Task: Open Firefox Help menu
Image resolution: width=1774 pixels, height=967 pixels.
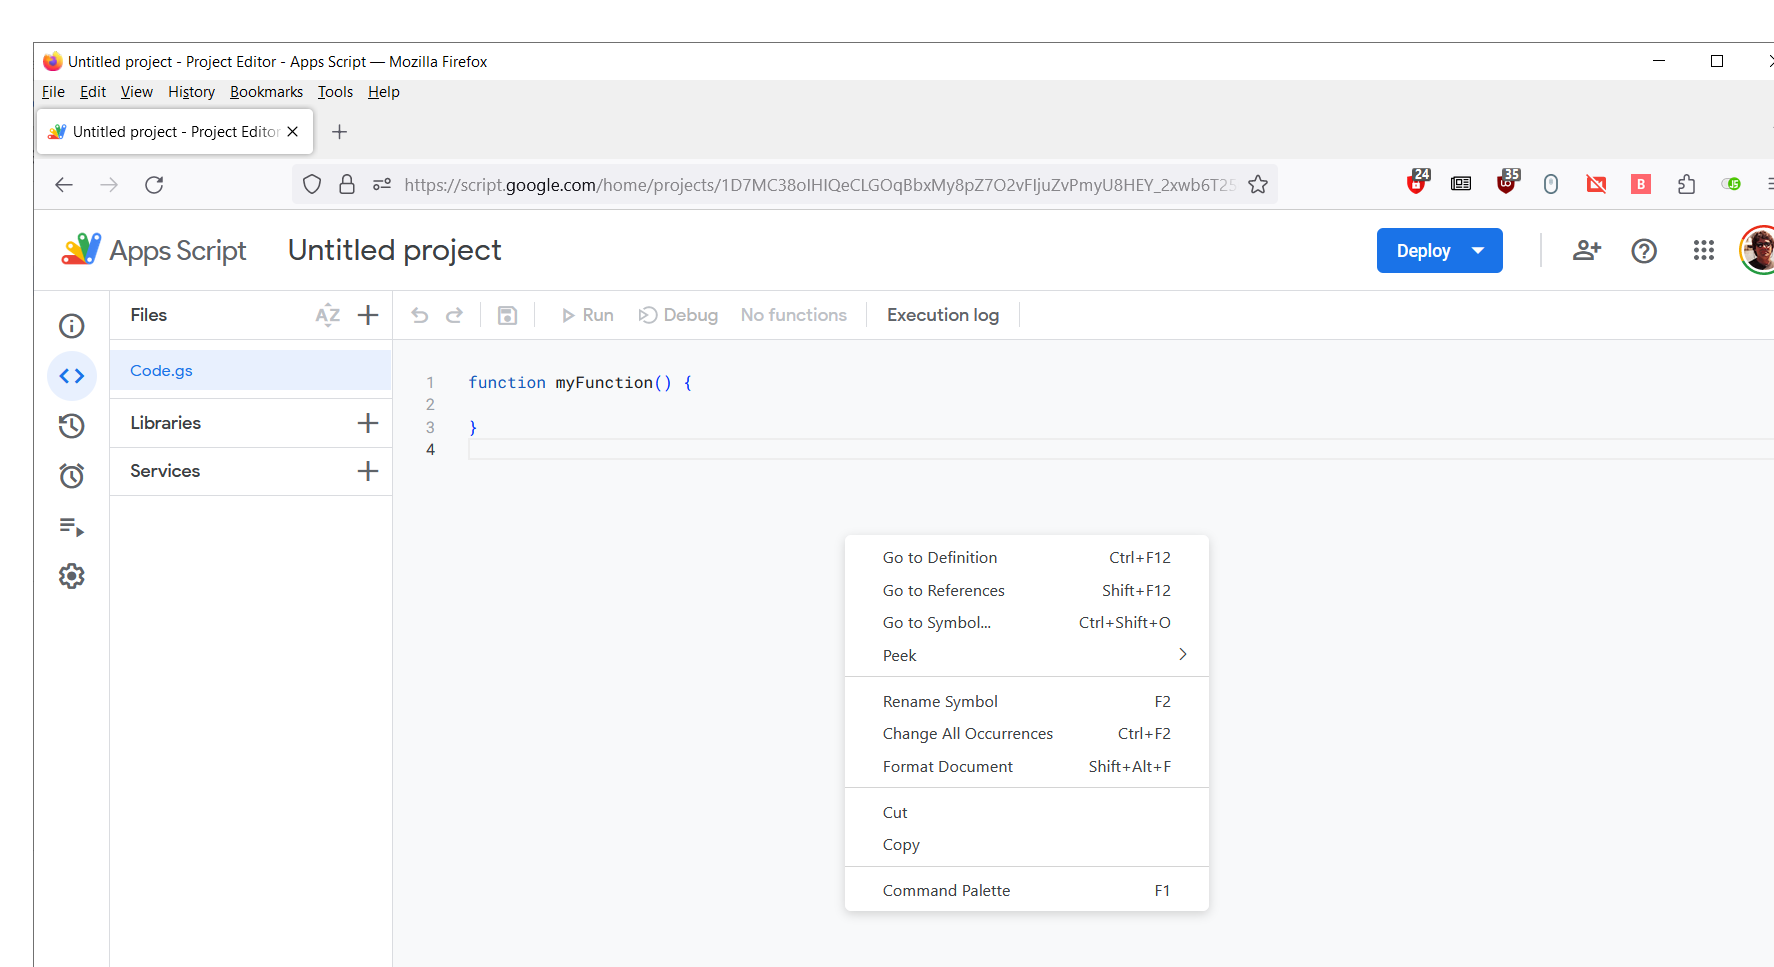Action: [383, 92]
